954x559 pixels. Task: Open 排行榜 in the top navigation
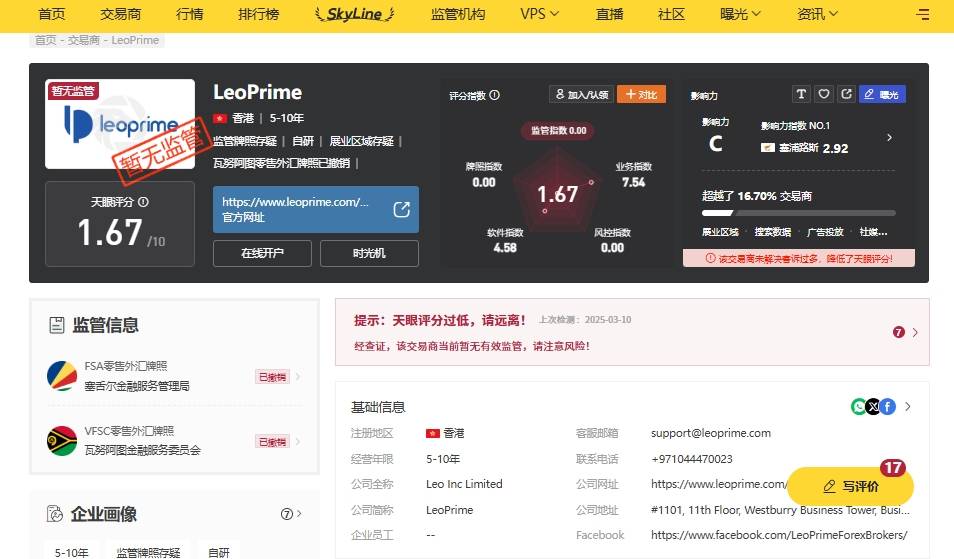coord(259,13)
